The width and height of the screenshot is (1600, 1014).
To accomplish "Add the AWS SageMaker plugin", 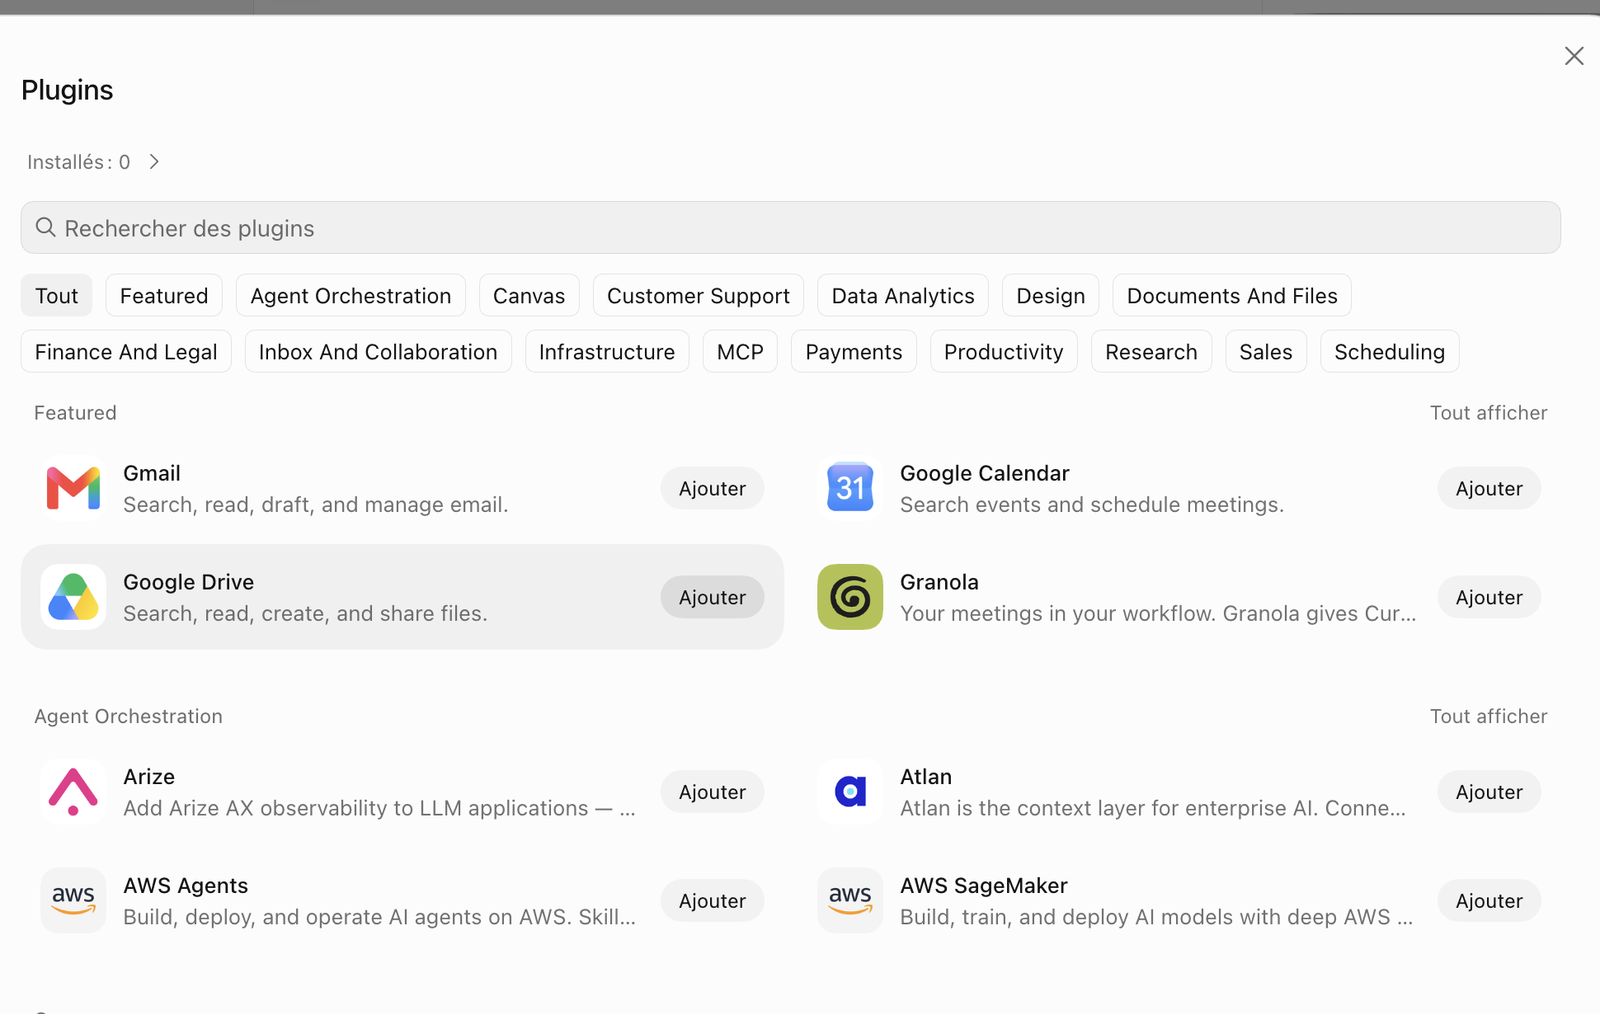I will pos(1489,900).
